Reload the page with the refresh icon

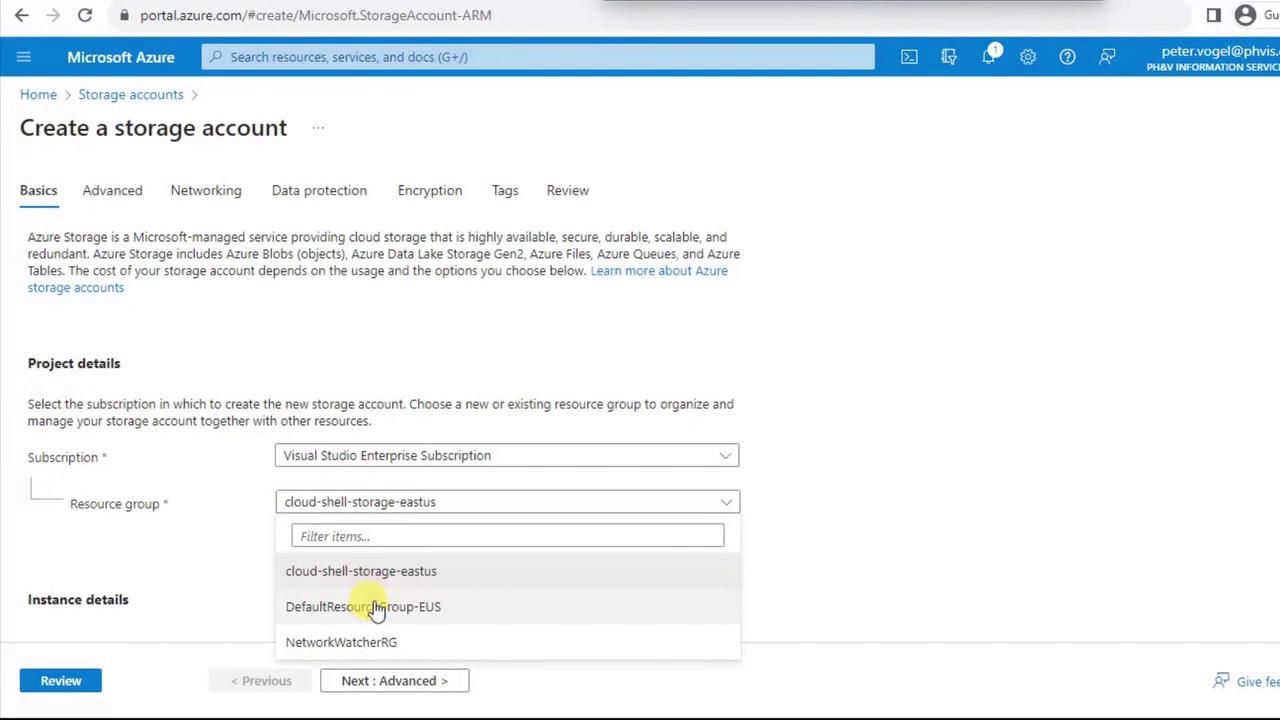point(85,15)
